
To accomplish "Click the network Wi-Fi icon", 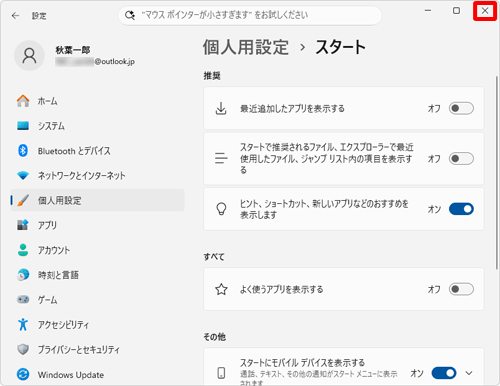I will (x=23, y=175).
